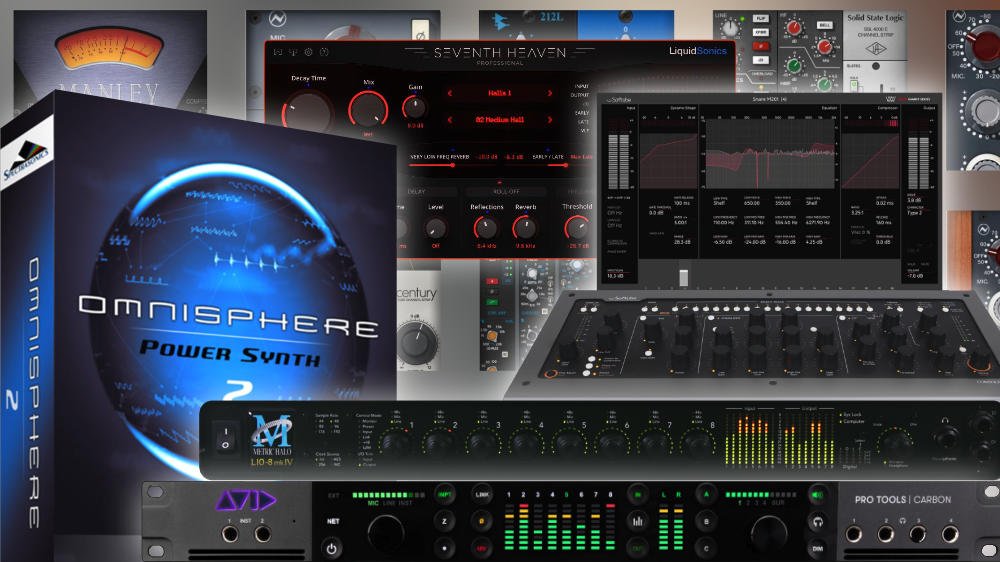Viewport: 1000px width, 562px height.
Task: Click the Manley VU meter
Action: pyautogui.click(x=110, y=48)
